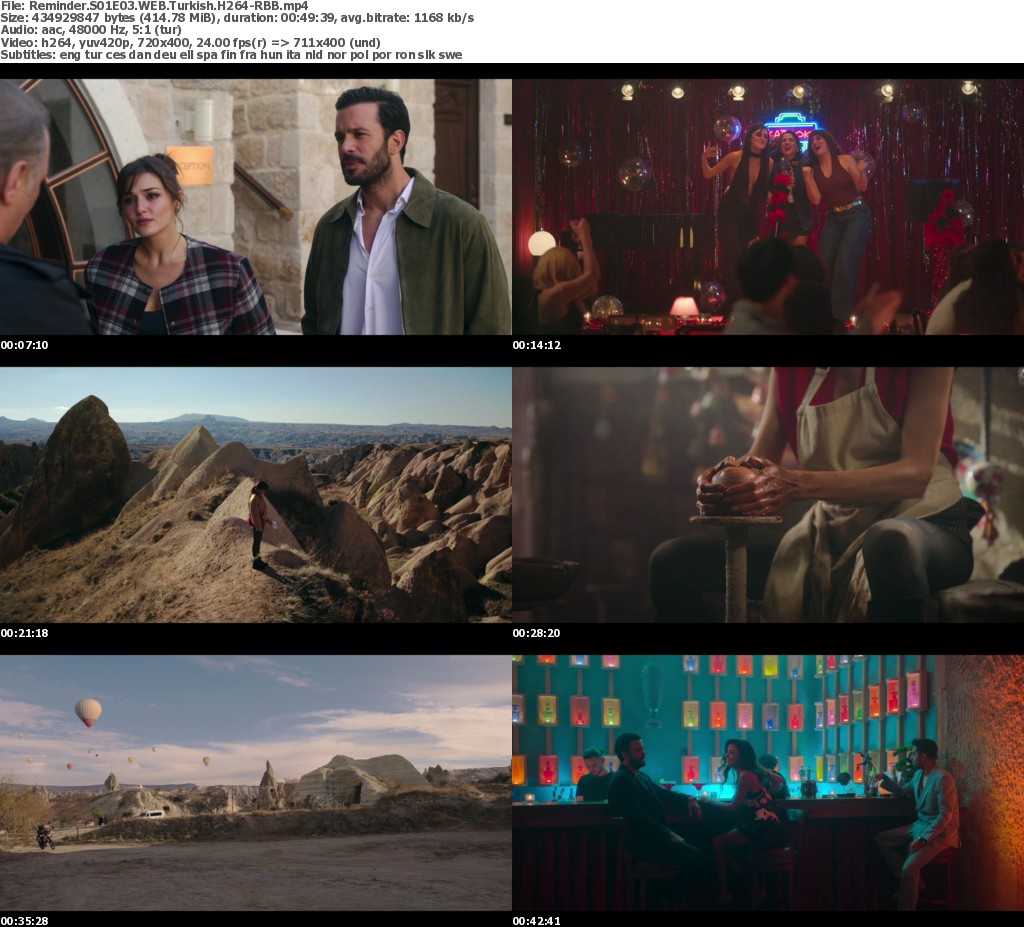Click the rocky valley landscape thumbnail
The image size is (1024, 927).
[255, 495]
